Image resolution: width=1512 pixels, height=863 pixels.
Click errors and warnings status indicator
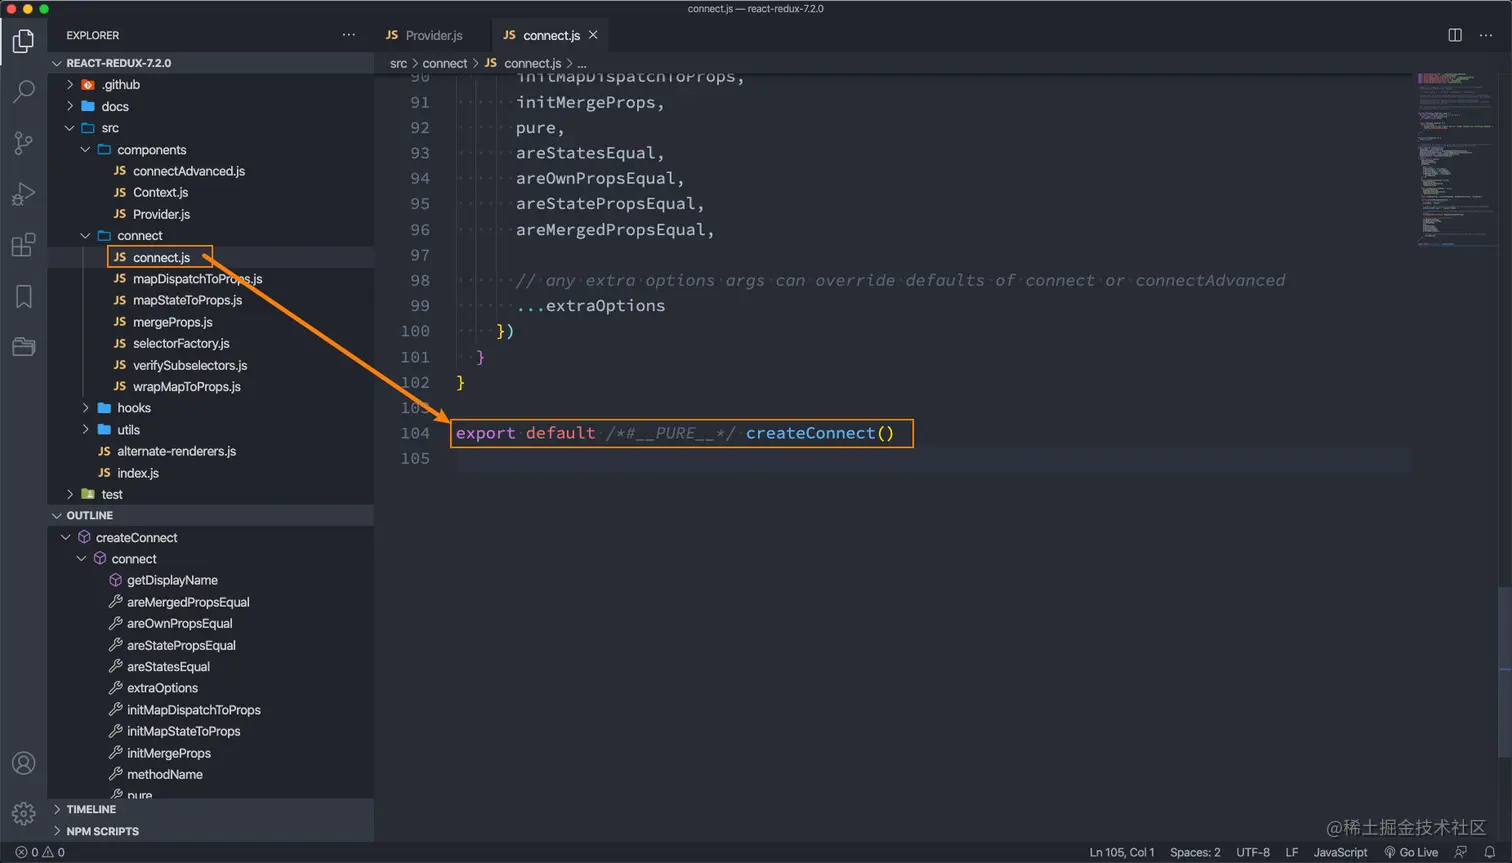(x=40, y=852)
